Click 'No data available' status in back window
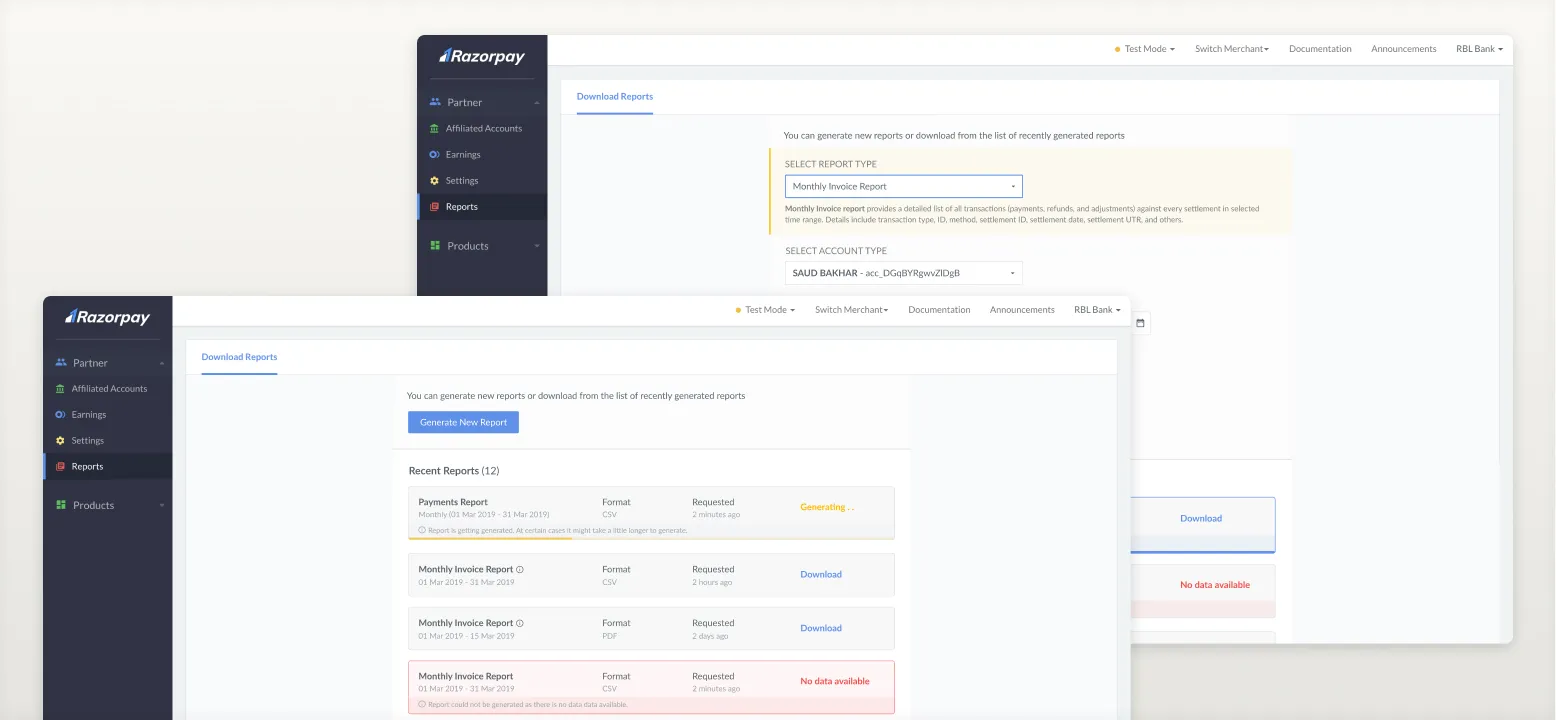 [1215, 585]
